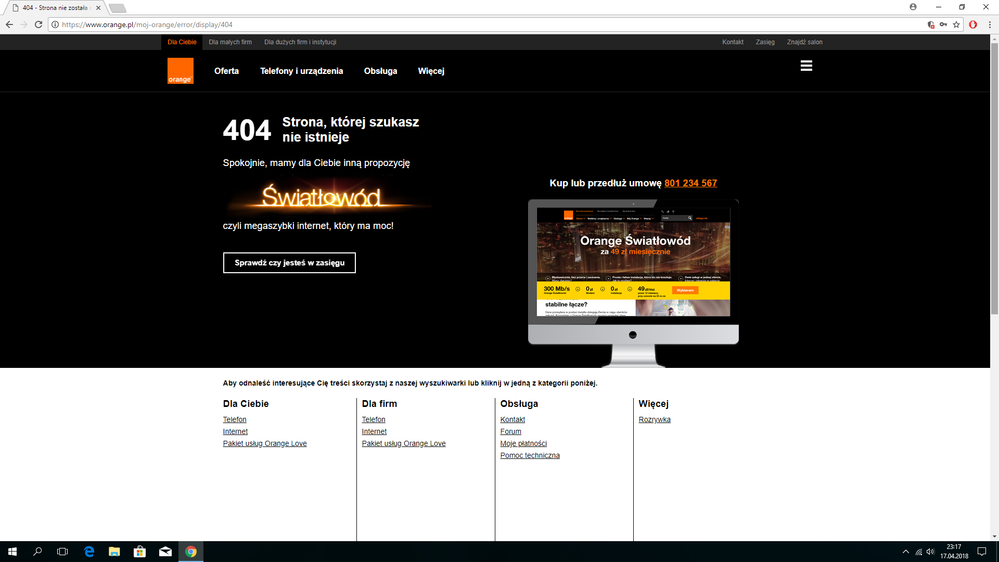Click the Chrome taskbar icon
Image resolution: width=999 pixels, height=562 pixels.
click(190, 552)
